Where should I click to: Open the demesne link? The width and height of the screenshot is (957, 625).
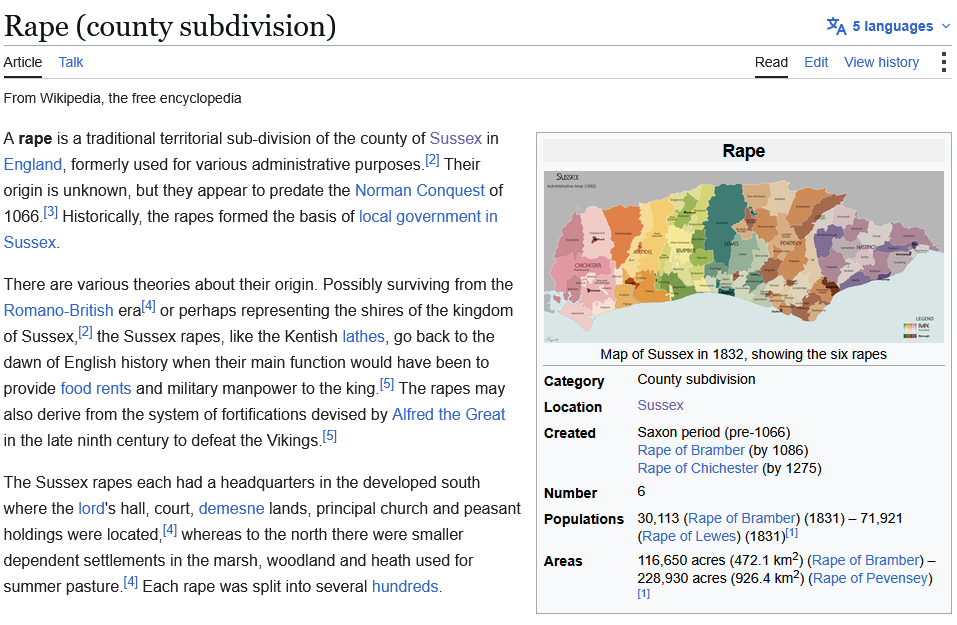[x=231, y=508]
